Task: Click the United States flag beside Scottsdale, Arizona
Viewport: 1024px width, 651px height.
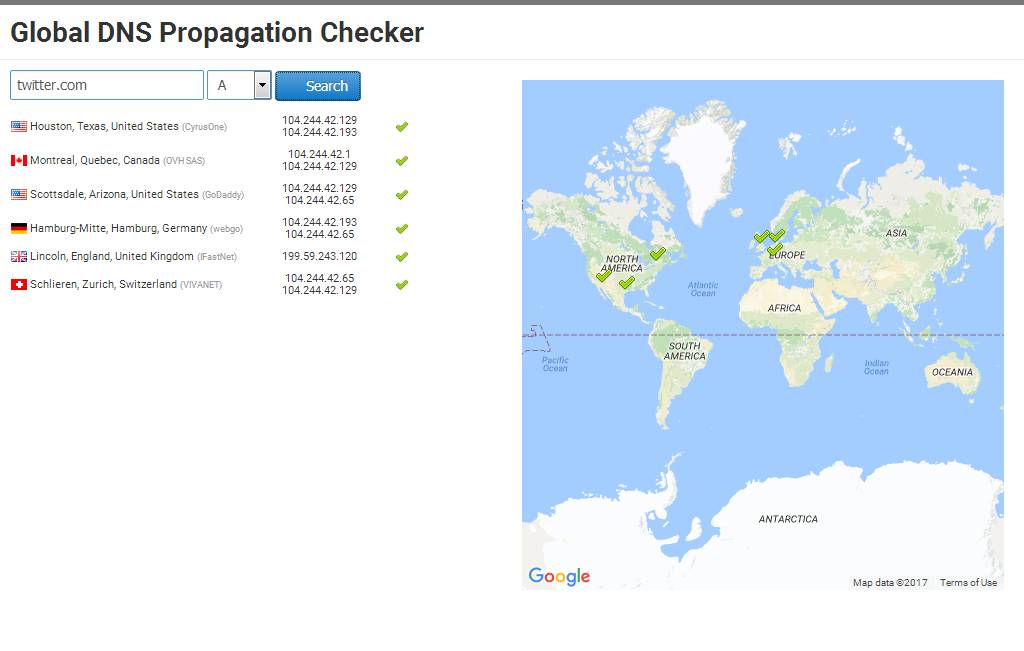Action: 19,195
